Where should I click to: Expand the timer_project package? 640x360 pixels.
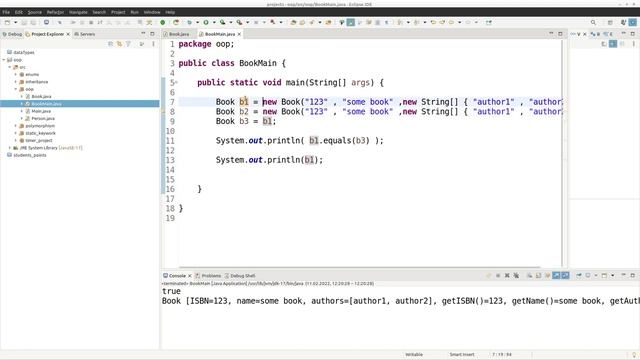pyautogui.click(x=16, y=141)
